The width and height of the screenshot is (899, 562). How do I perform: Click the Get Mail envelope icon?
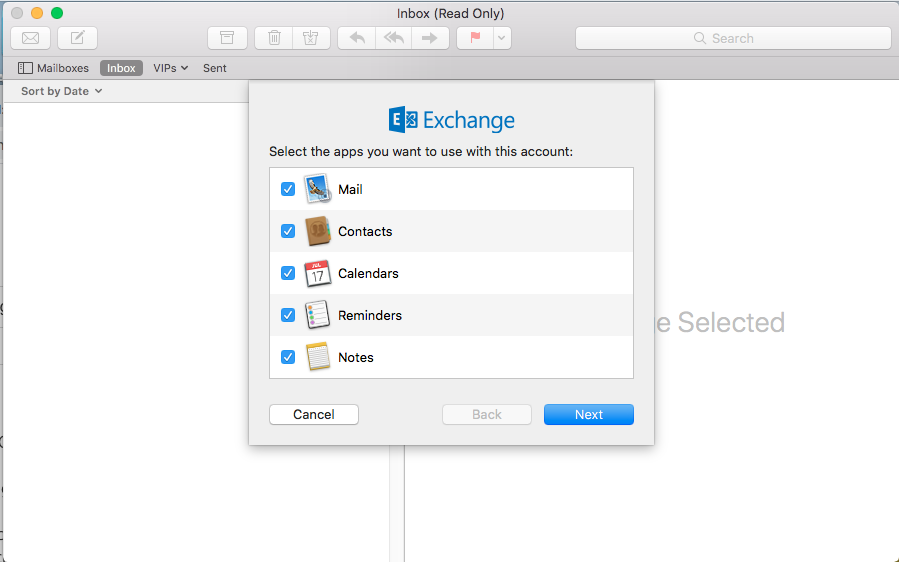pyautogui.click(x=30, y=38)
